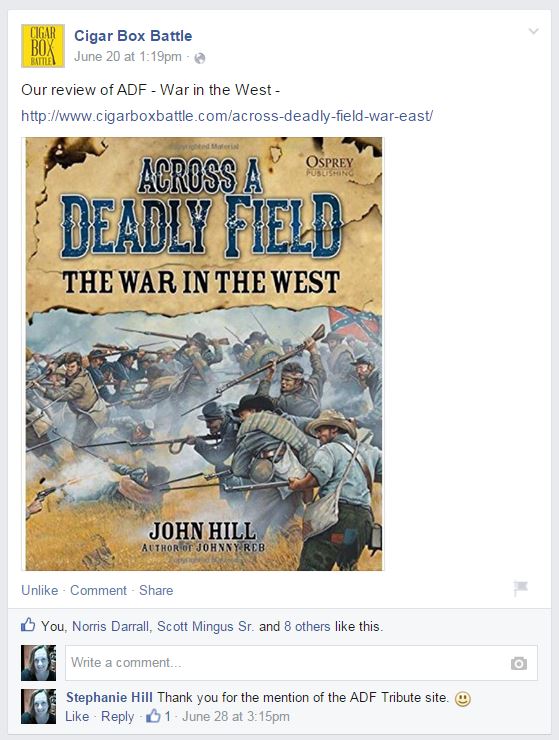
Task: Toggle Unlike on the post
Action: coord(40,590)
